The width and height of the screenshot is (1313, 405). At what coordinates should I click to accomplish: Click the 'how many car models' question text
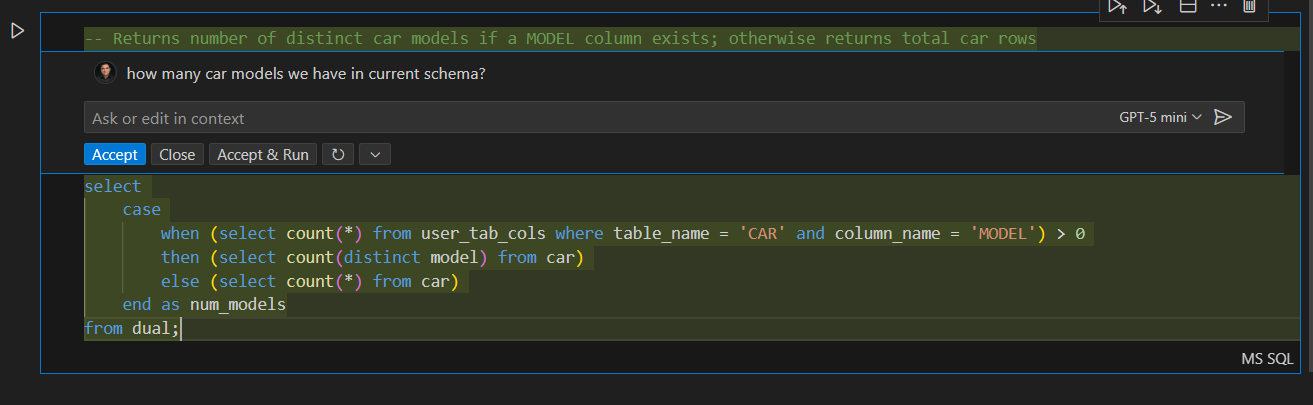click(x=306, y=74)
